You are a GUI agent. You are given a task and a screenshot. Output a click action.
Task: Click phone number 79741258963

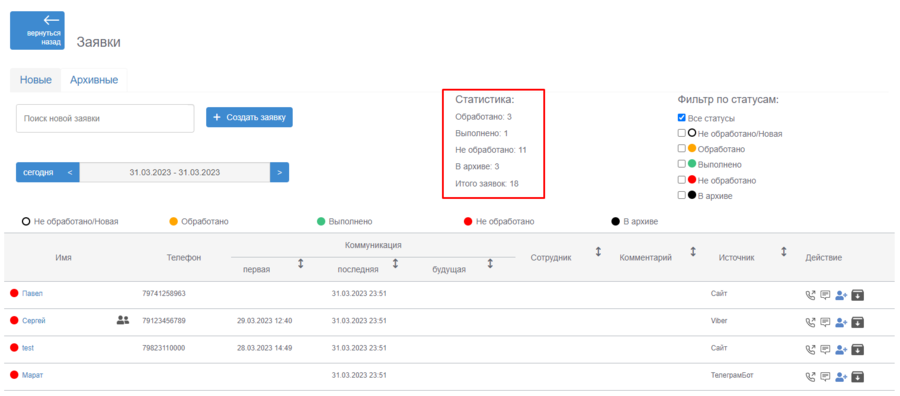[x=164, y=293]
